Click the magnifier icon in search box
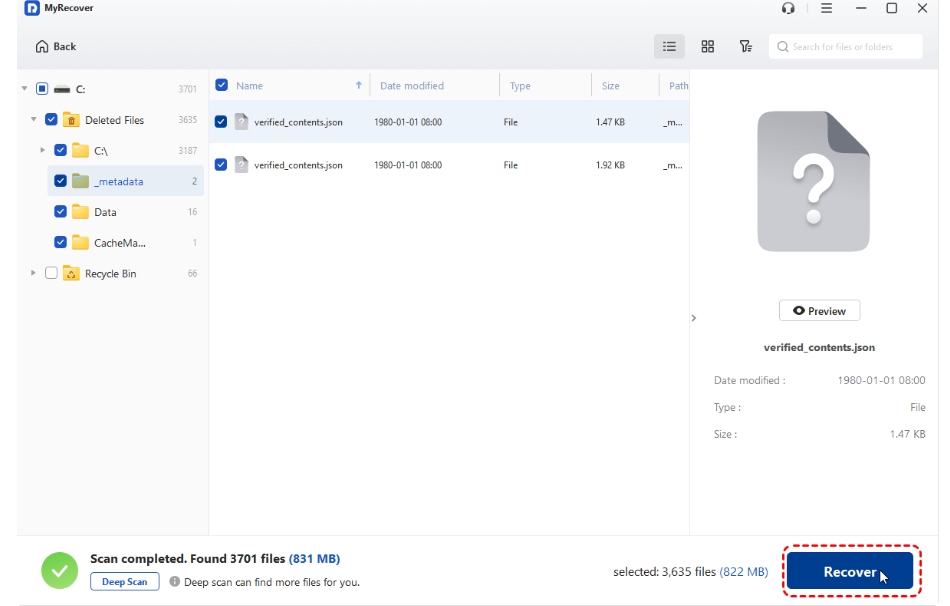 click(783, 47)
